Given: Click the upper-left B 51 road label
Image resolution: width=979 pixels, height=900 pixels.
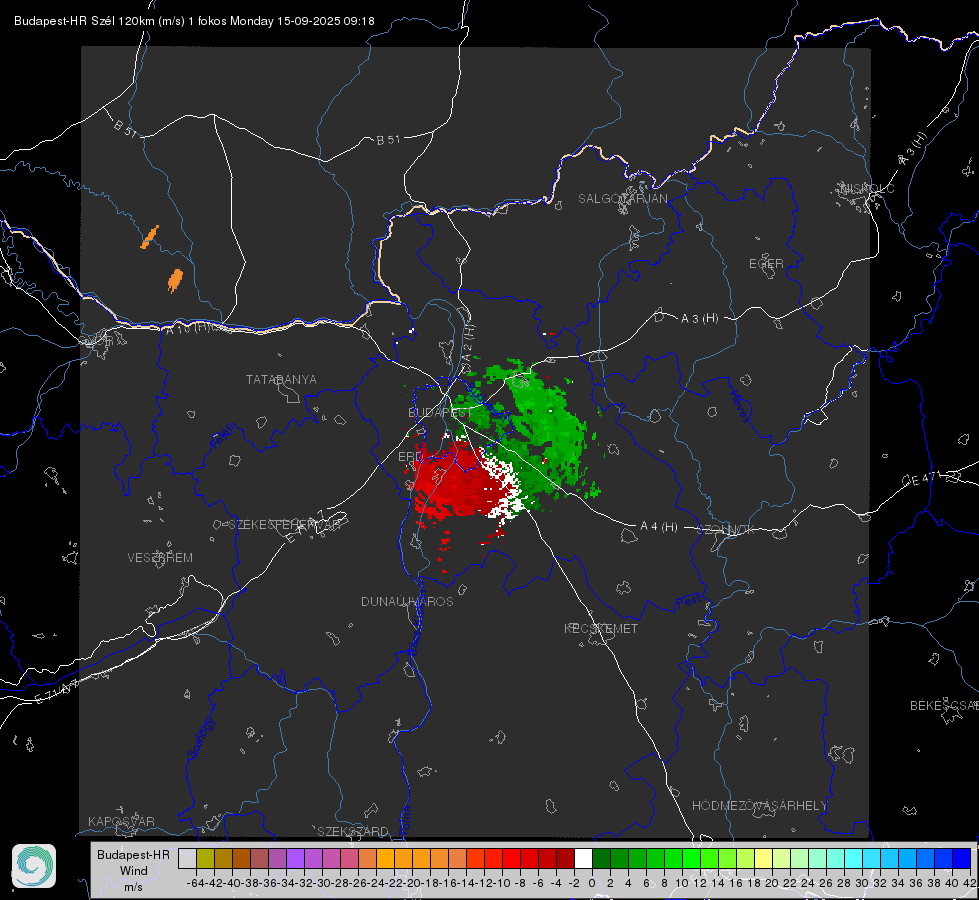Looking at the screenshot, I should [x=125, y=128].
